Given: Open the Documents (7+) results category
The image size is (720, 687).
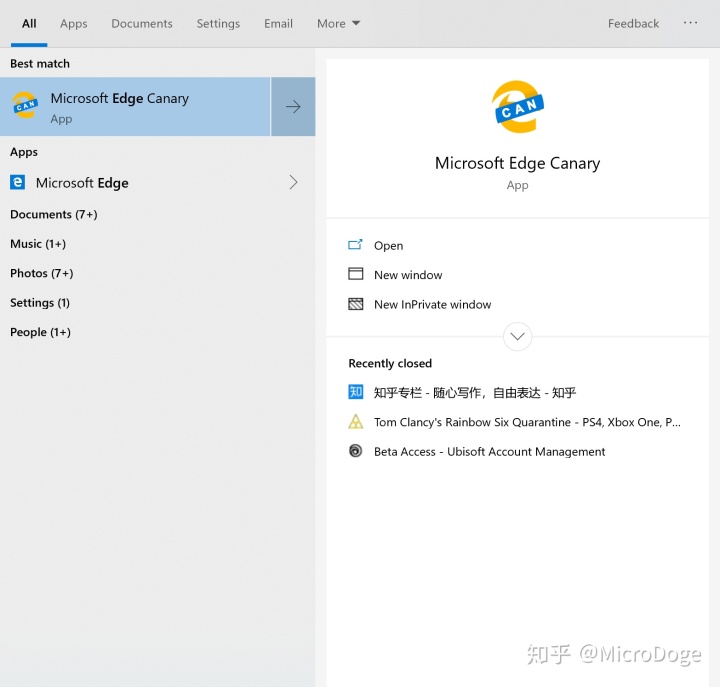Looking at the screenshot, I should [54, 214].
